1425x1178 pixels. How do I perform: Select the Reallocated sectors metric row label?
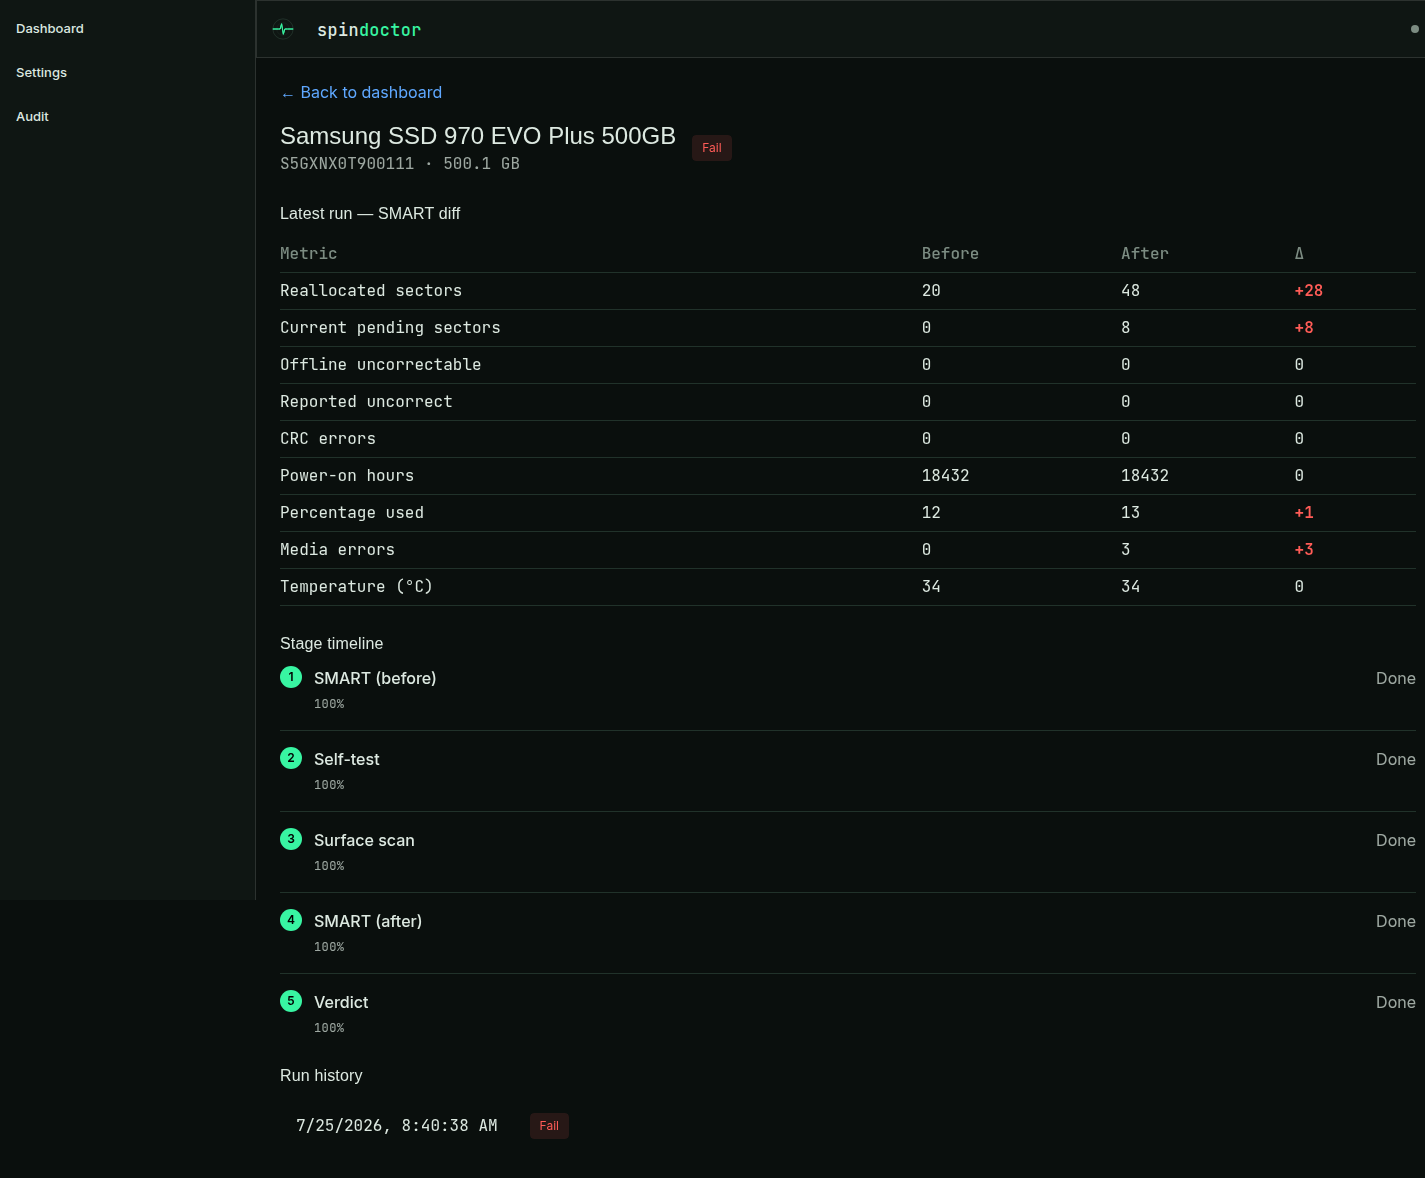coord(371,291)
